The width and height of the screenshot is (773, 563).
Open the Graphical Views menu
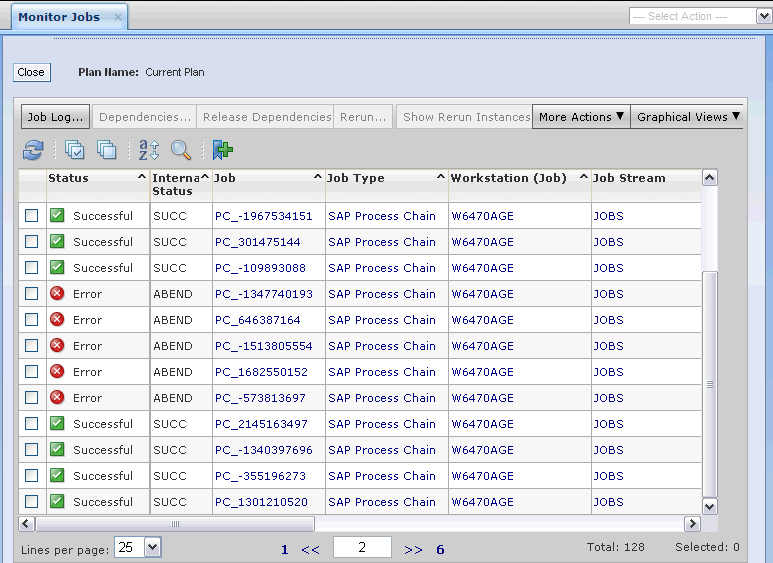click(688, 117)
